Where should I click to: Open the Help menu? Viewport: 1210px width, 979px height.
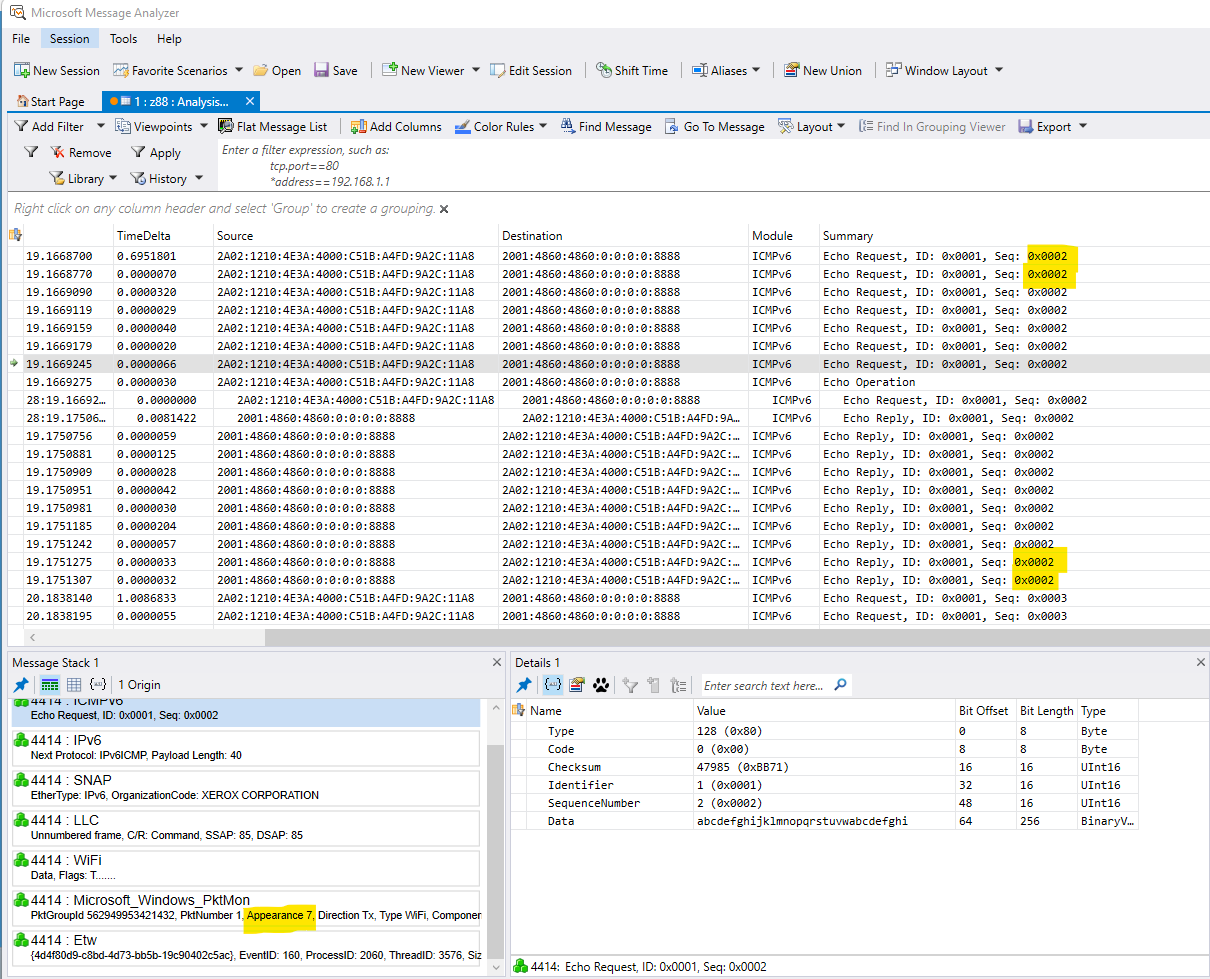click(169, 39)
